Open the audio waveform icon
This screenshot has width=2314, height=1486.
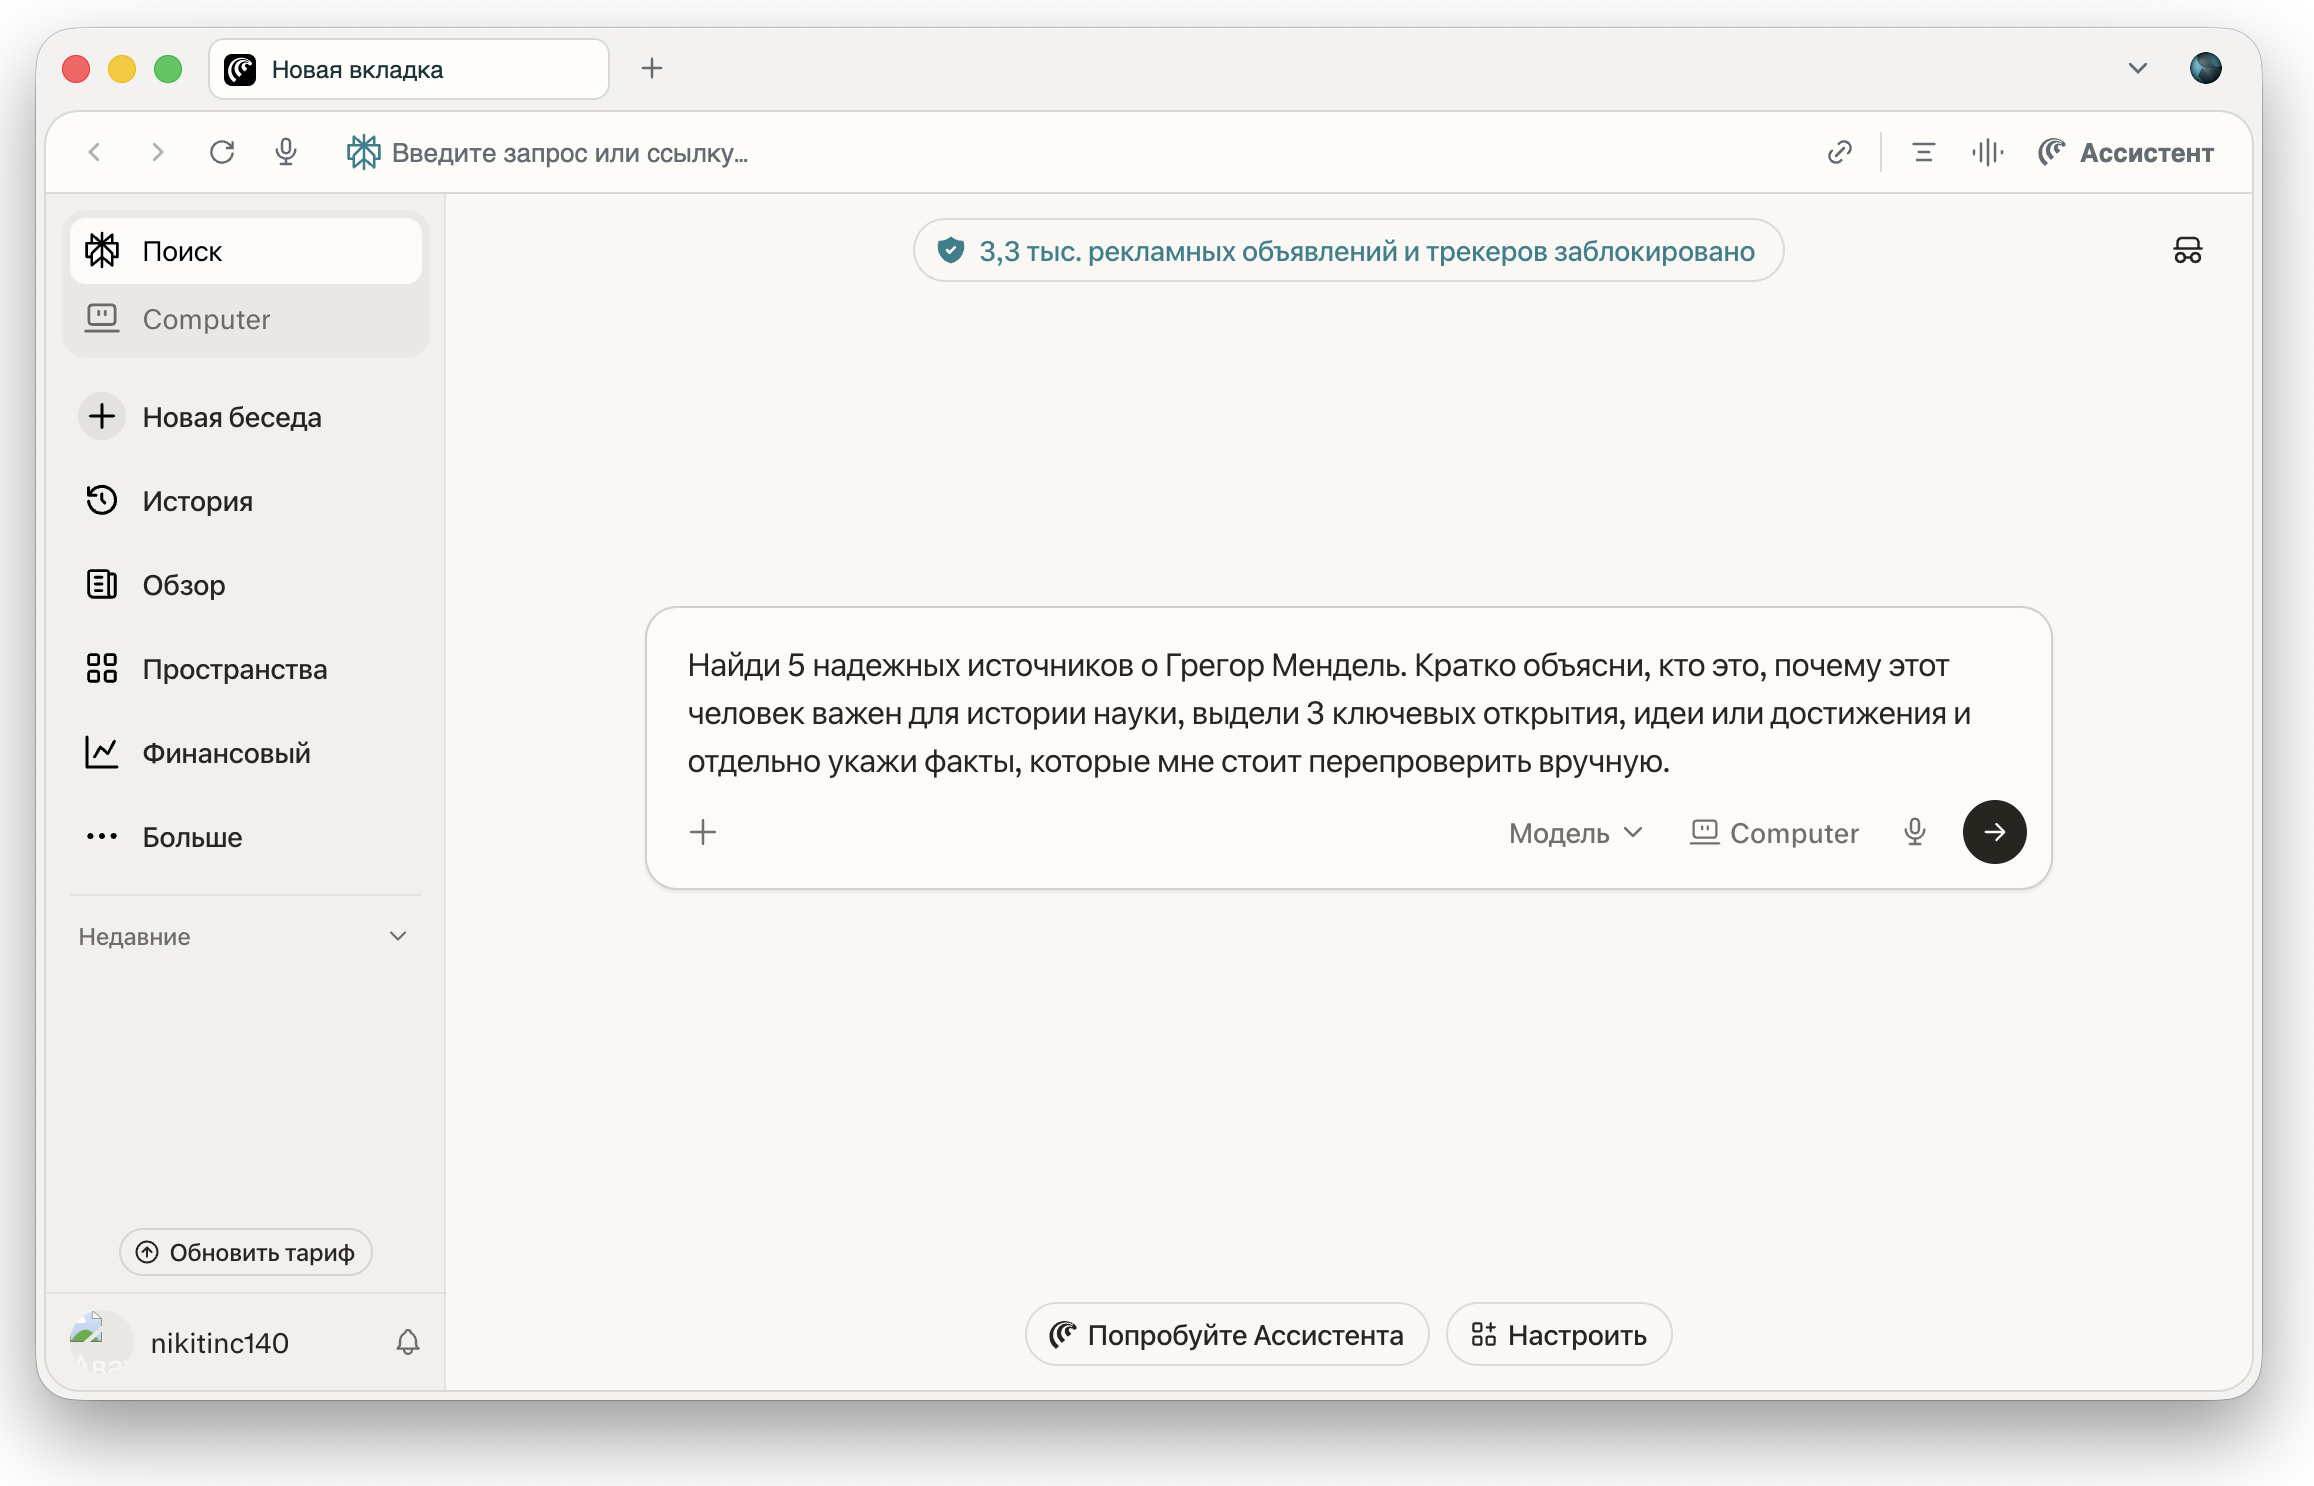(x=1988, y=152)
